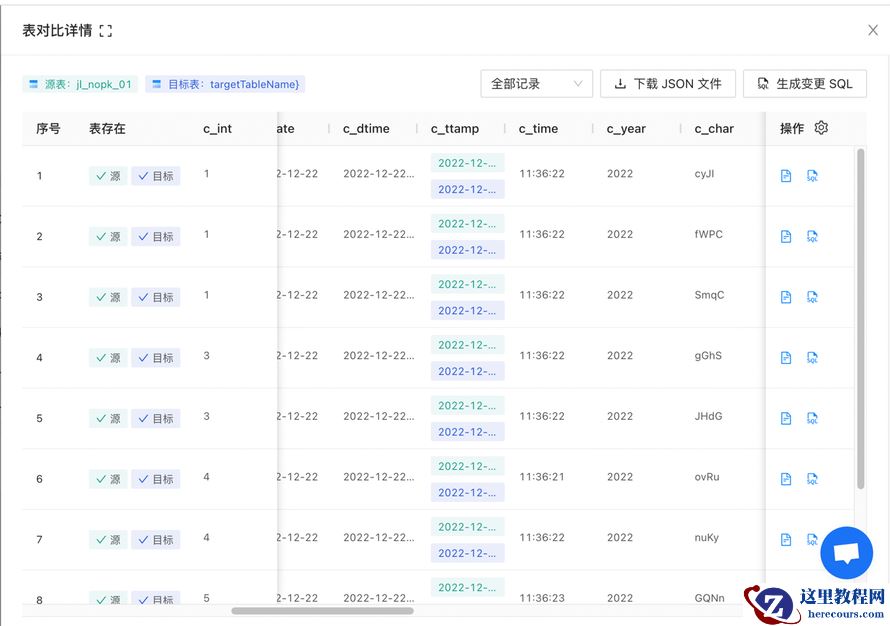The image size is (890, 626).
Task: Open the blue chat support bubble
Action: point(846,553)
